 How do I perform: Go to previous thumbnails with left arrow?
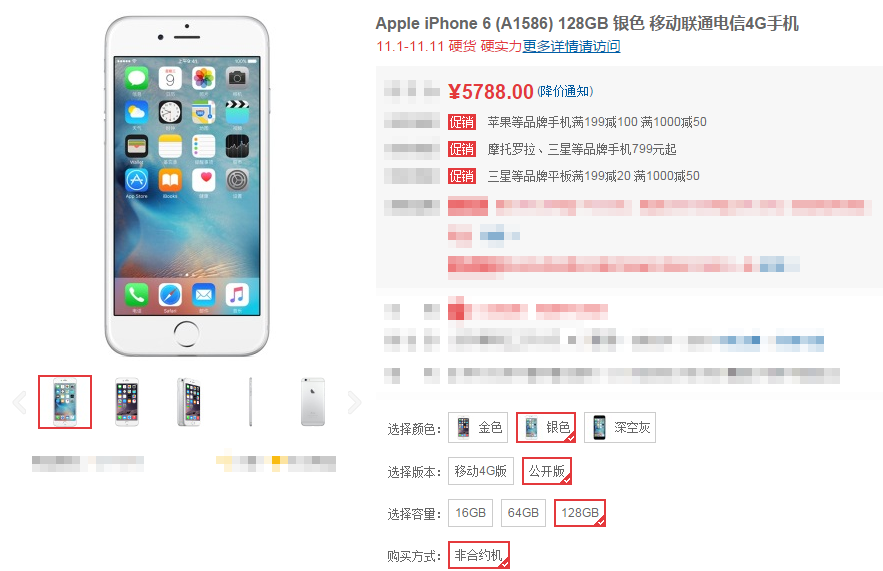point(20,402)
